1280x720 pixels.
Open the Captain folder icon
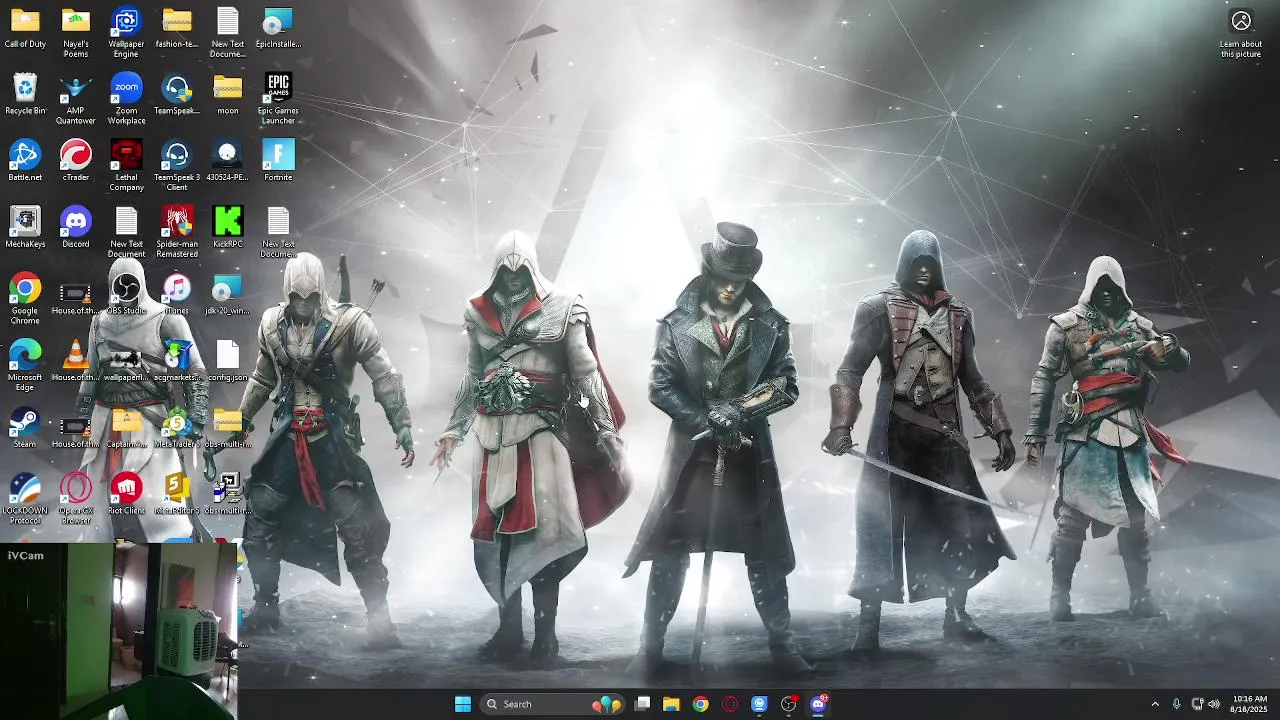pyautogui.click(x=126, y=428)
